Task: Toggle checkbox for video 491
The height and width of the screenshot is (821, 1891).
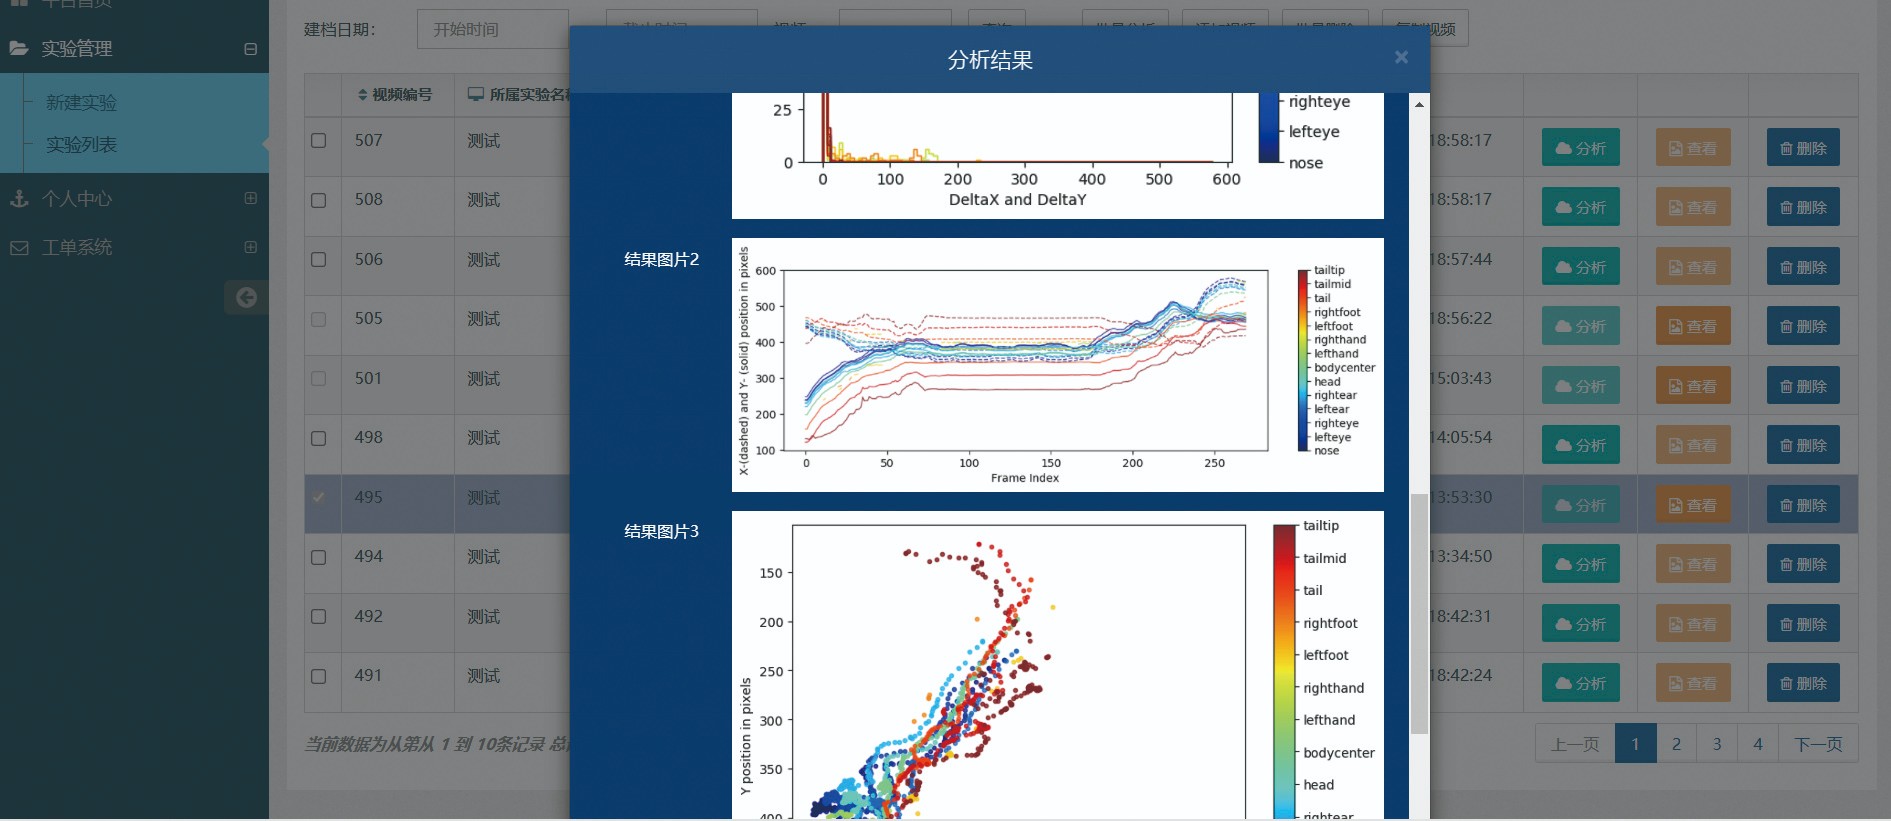Action: click(x=318, y=676)
